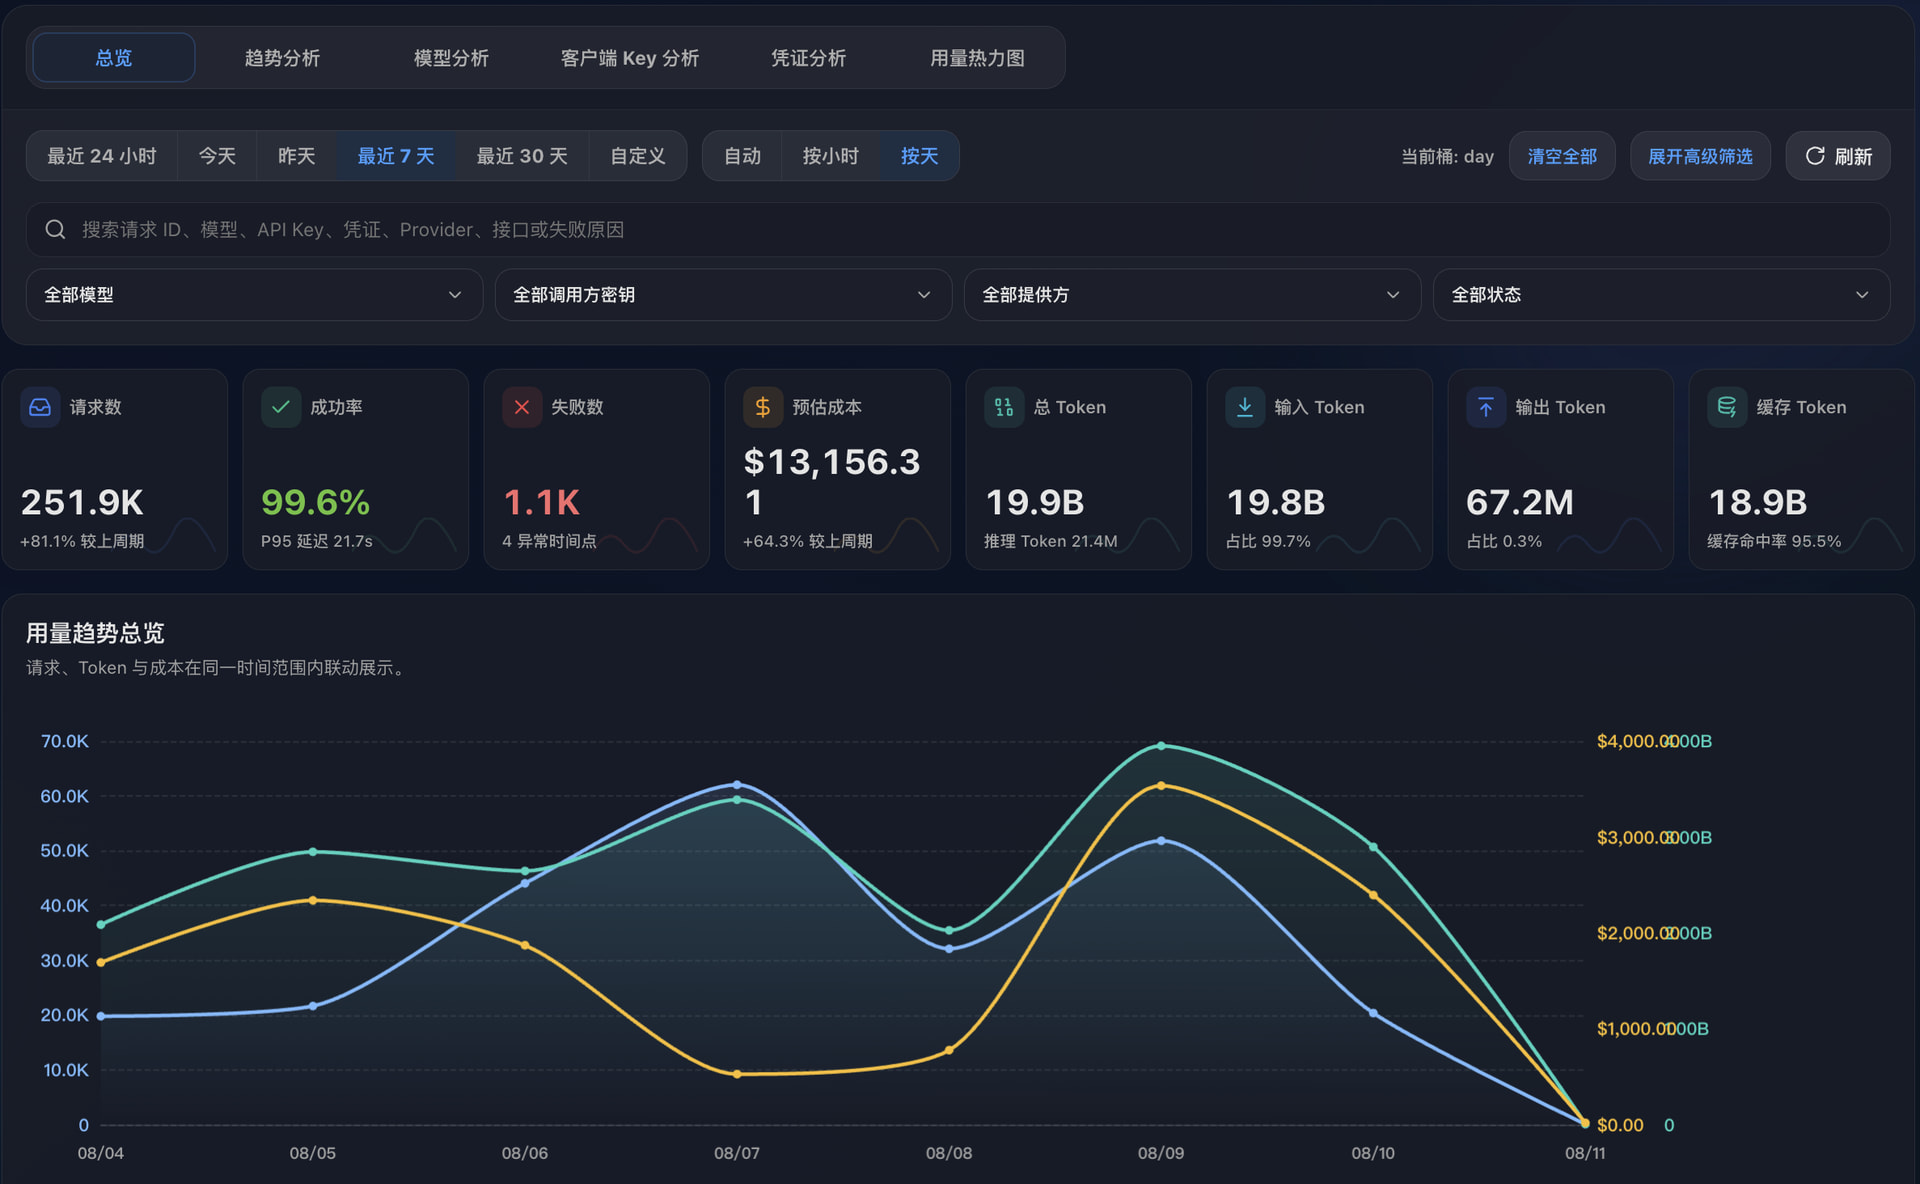Switch to the 趋势分析 tab

click(x=282, y=58)
